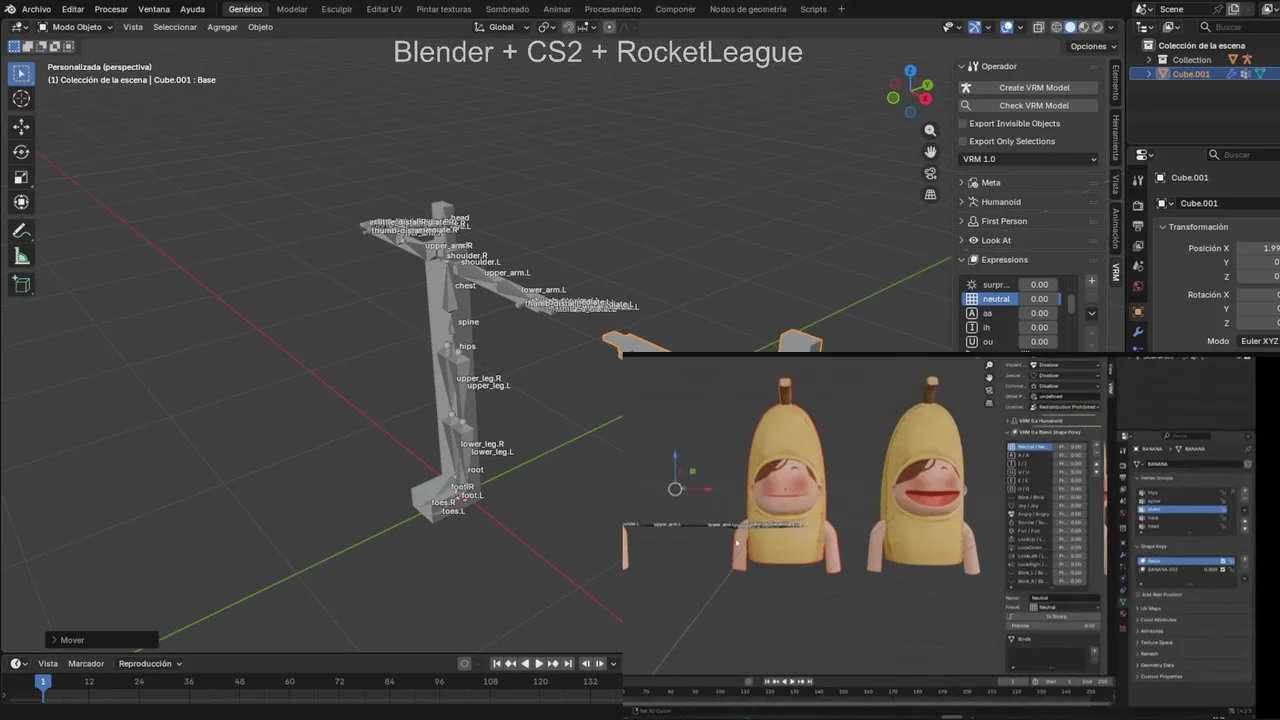
Task: Toggle auto keying record button in timeline
Action: coord(464,663)
